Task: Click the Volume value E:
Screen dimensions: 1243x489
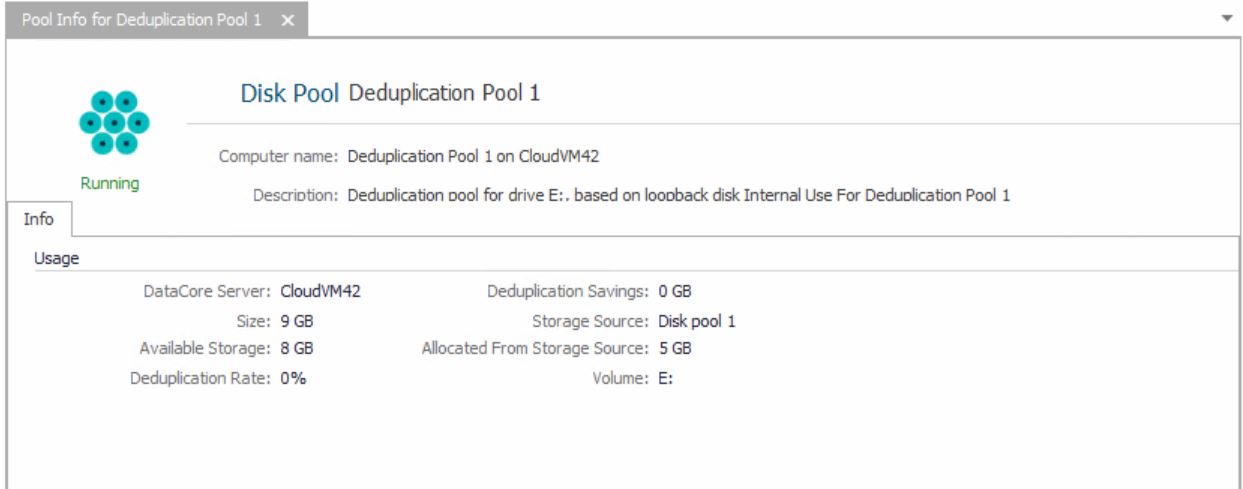Action: click(665, 378)
